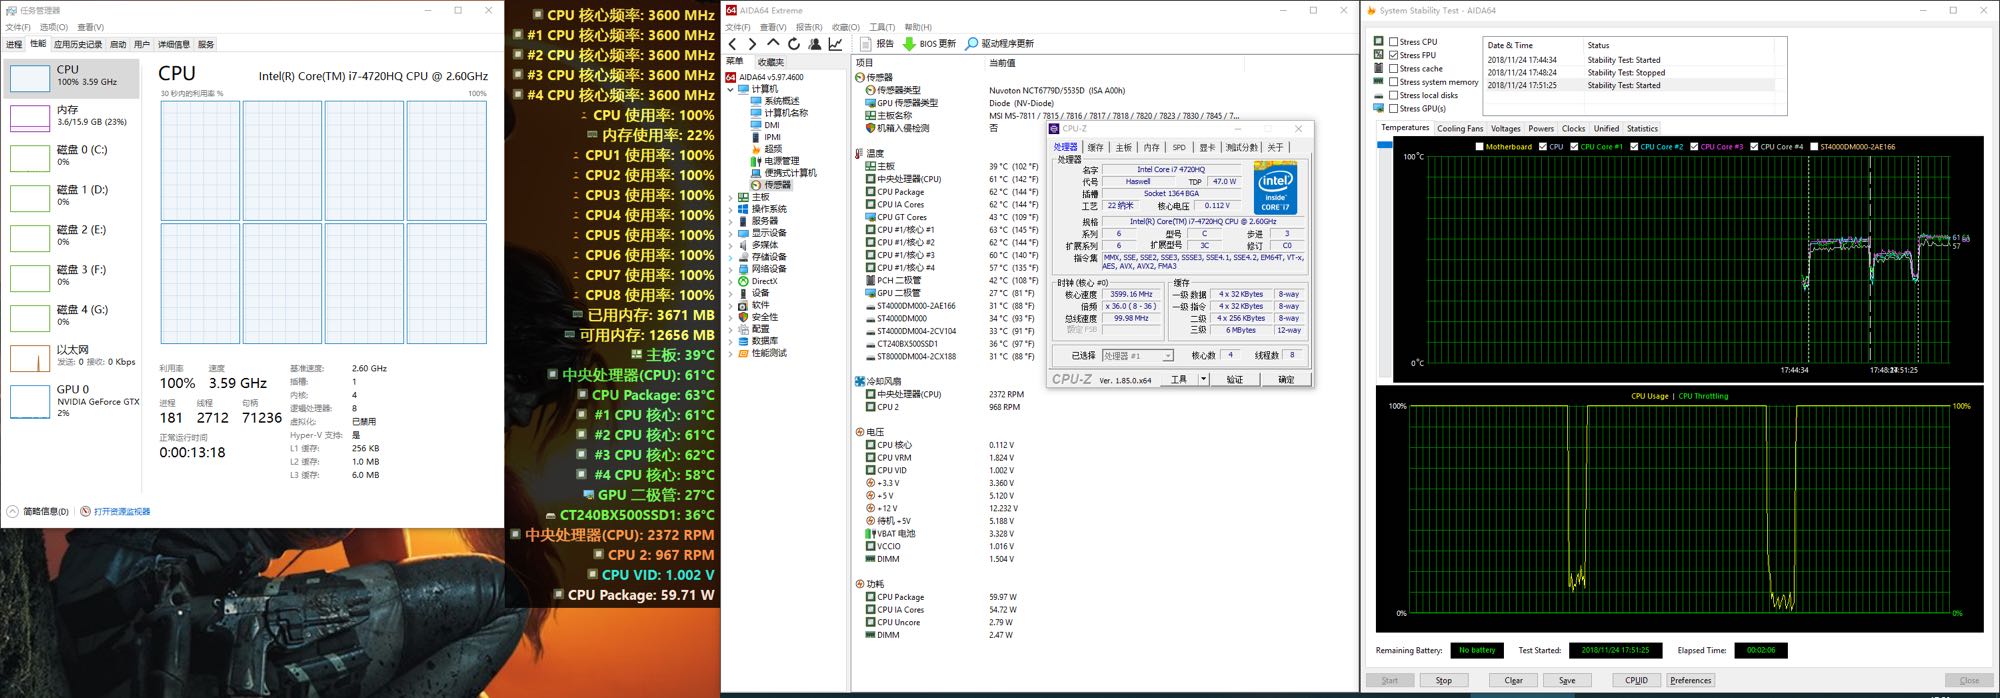Click 驱动程序更新 driver update button
This screenshot has width=2000, height=698.
click(x=999, y=44)
